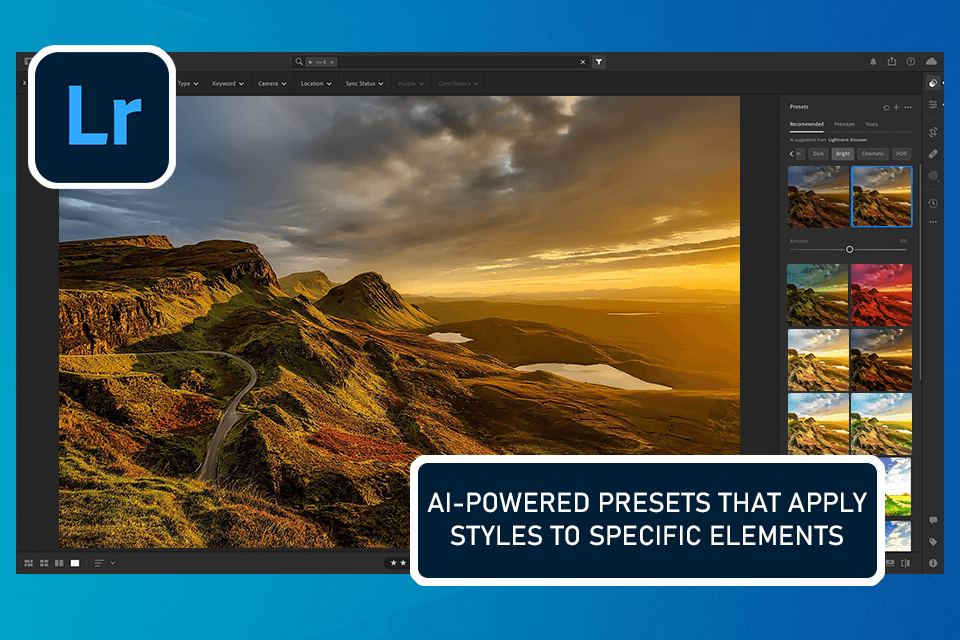This screenshot has width=960, height=640.
Task: Click the search magnifier icon
Action: (299, 61)
